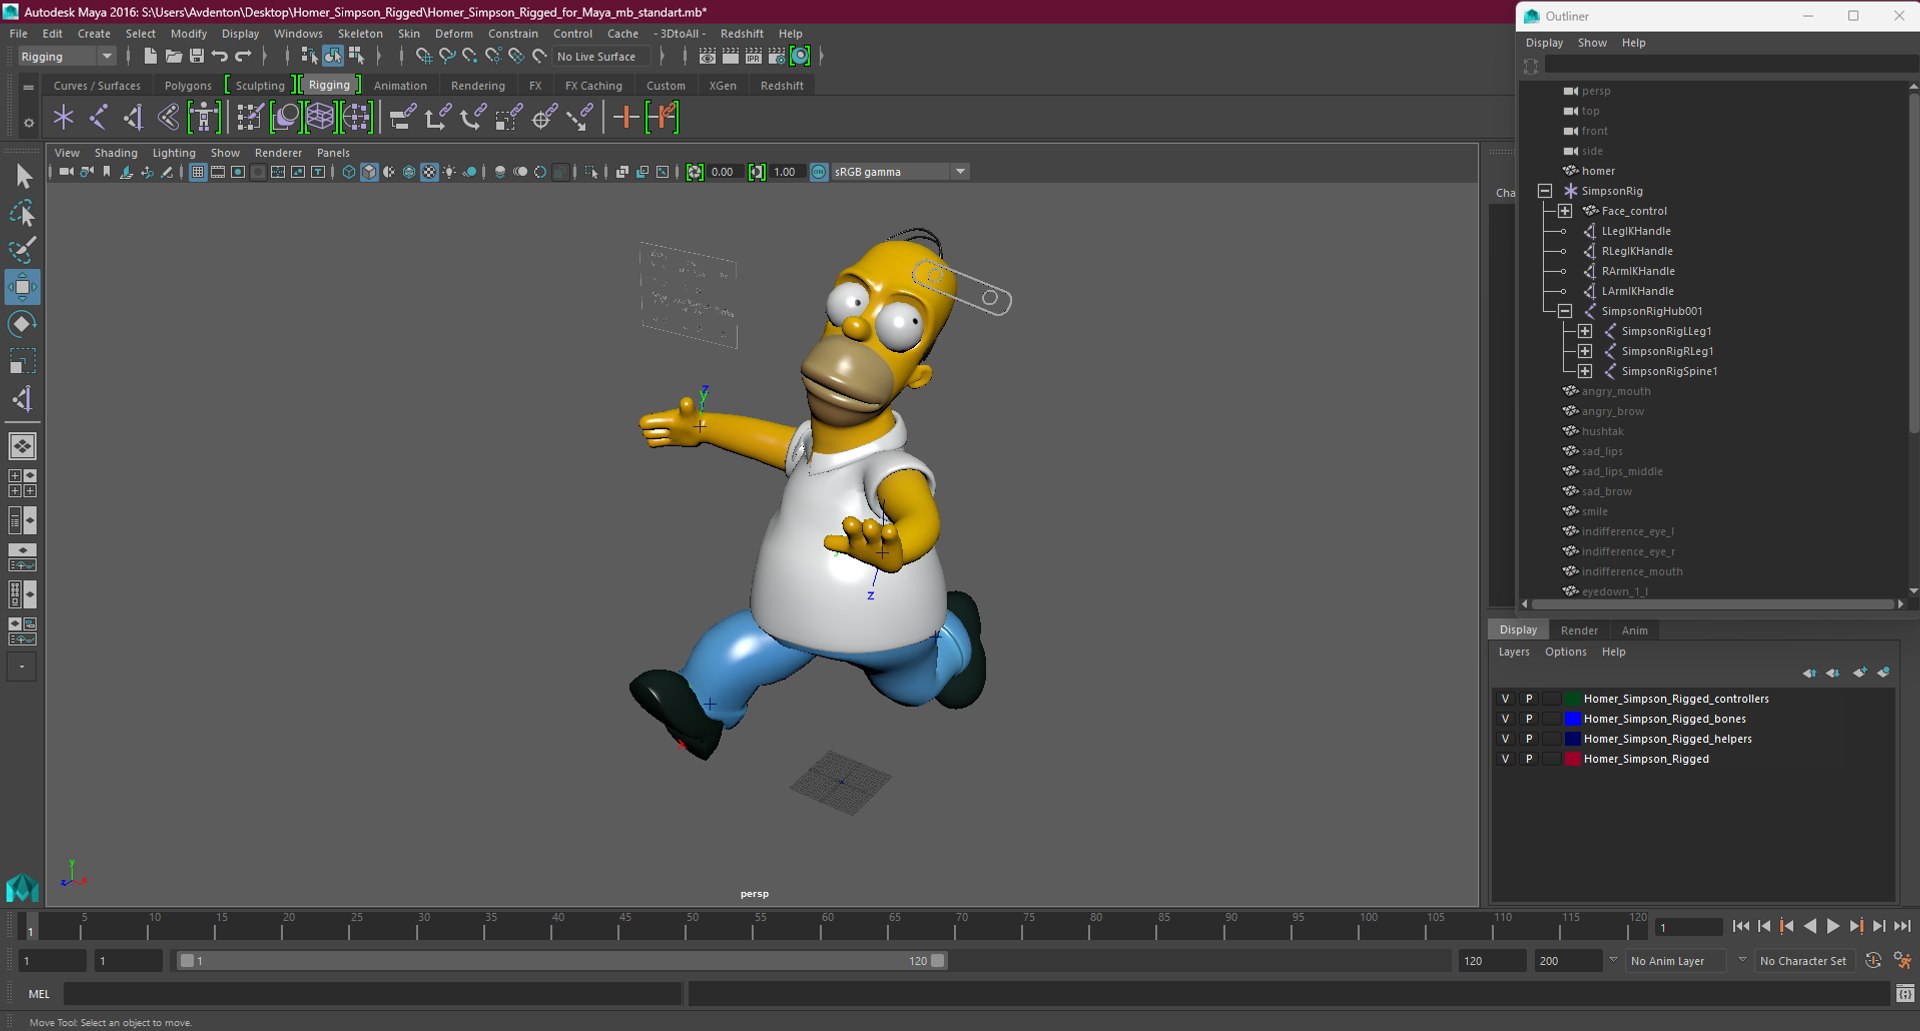Click the blue Homer_Simpson_Rigged_bones layer color swatch

click(1573, 719)
